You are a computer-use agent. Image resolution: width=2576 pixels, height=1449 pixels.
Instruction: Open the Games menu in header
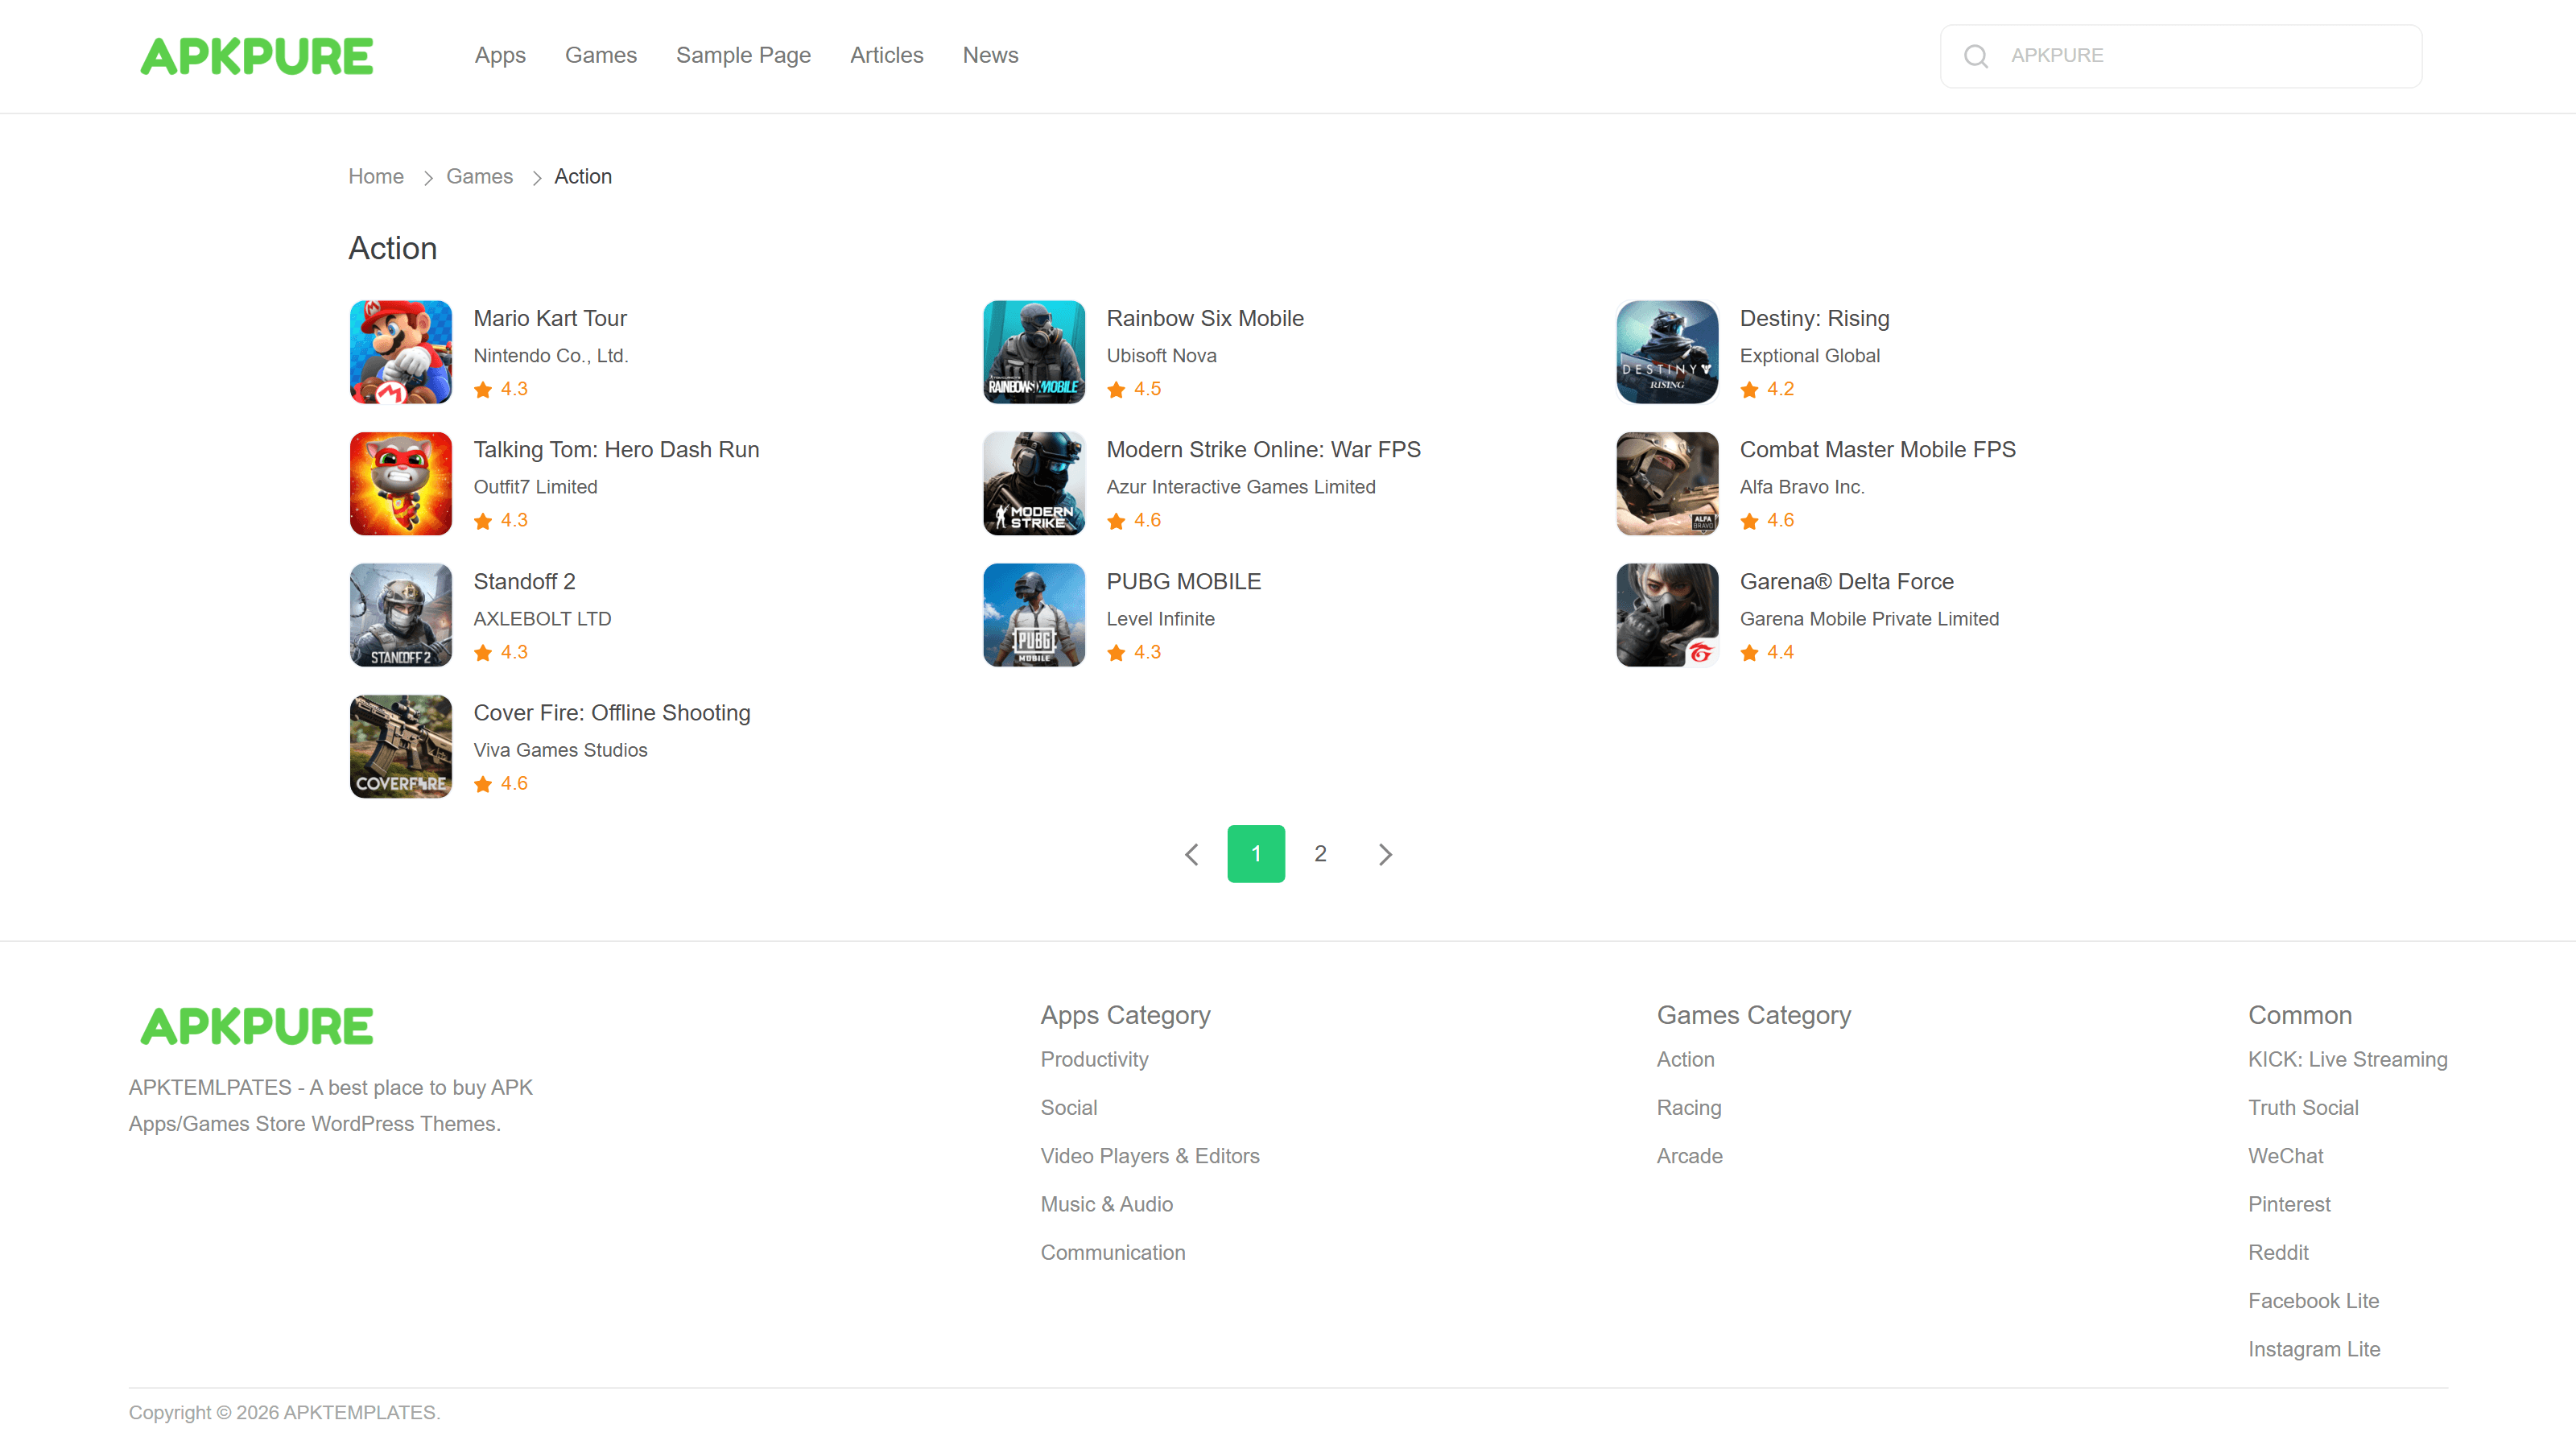tap(600, 55)
